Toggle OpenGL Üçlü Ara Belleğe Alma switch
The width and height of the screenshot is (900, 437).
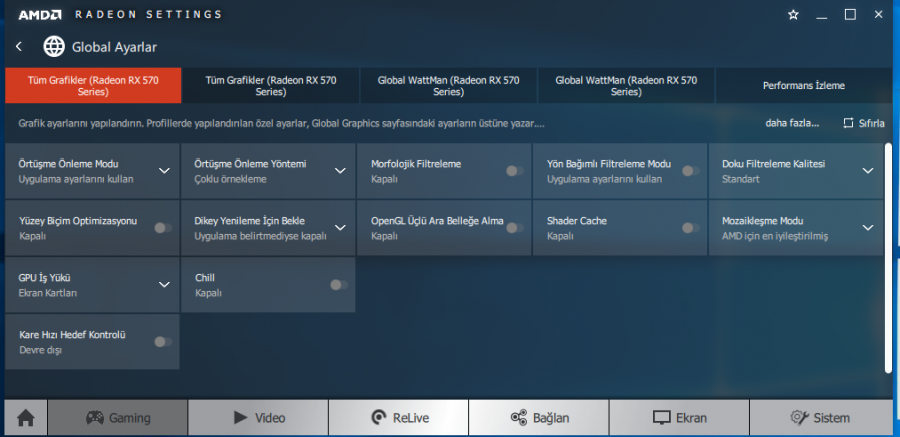[x=515, y=228]
